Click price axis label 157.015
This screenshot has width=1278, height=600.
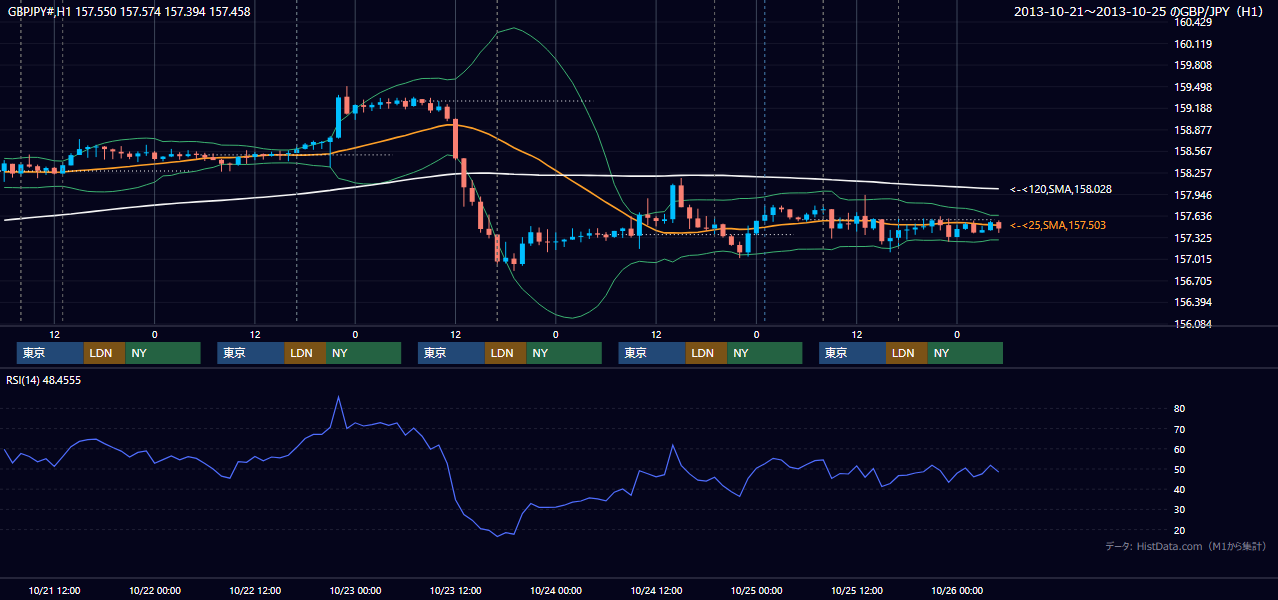click(x=1194, y=259)
